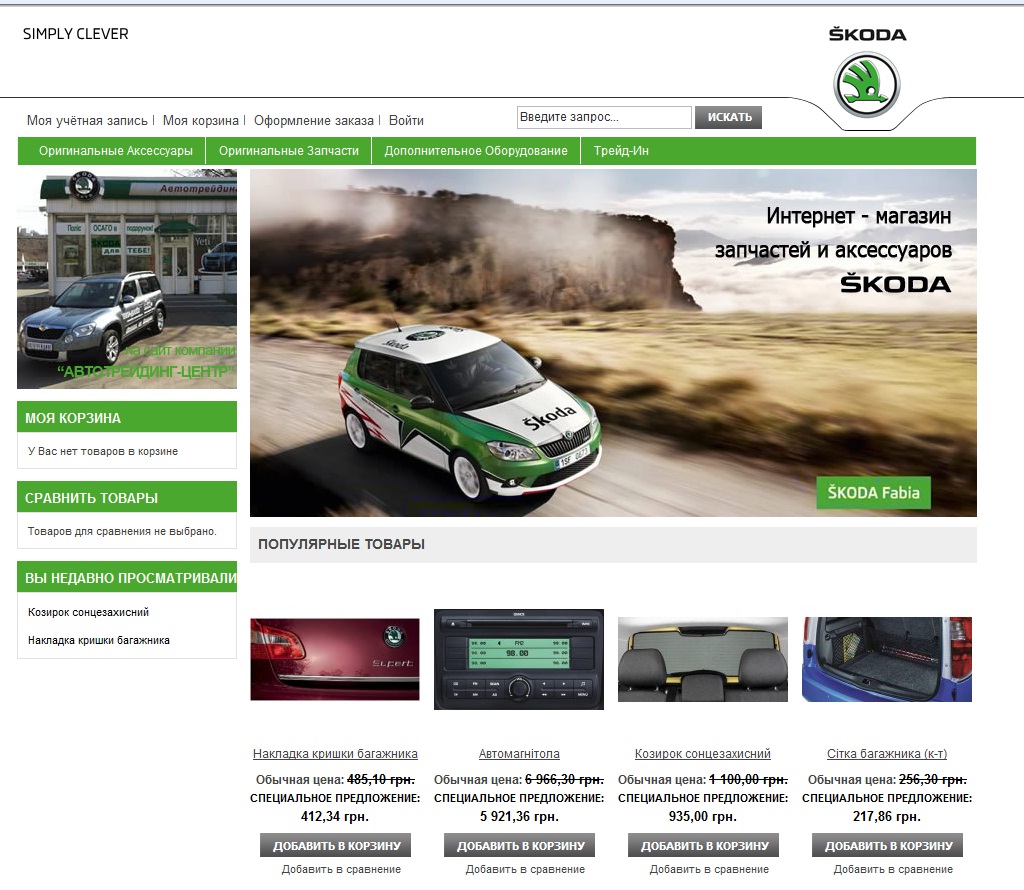This screenshot has width=1024, height=890.
Task: Click the ИСКАТЬ search button
Action: [729, 118]
